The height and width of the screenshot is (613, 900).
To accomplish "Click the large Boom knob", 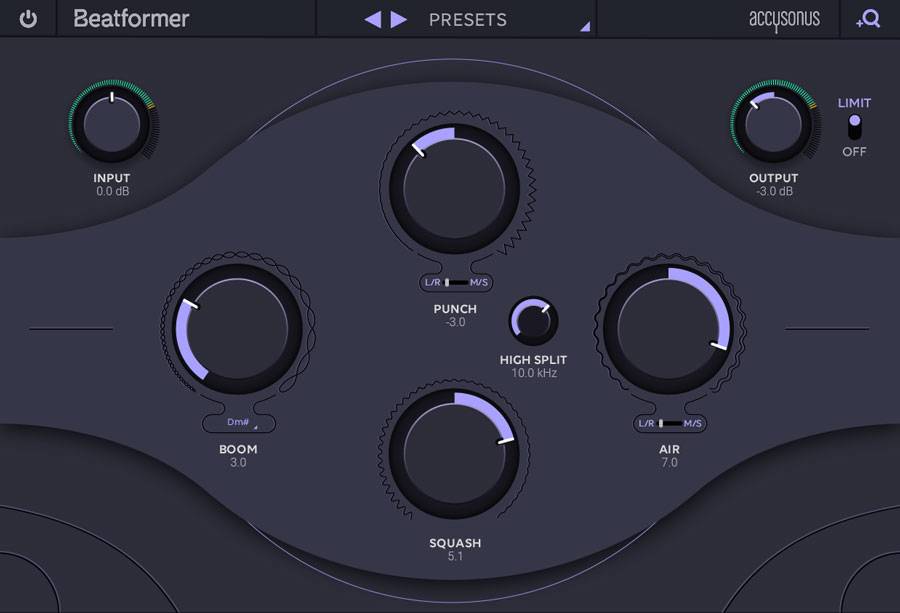I will click(239, 330).
